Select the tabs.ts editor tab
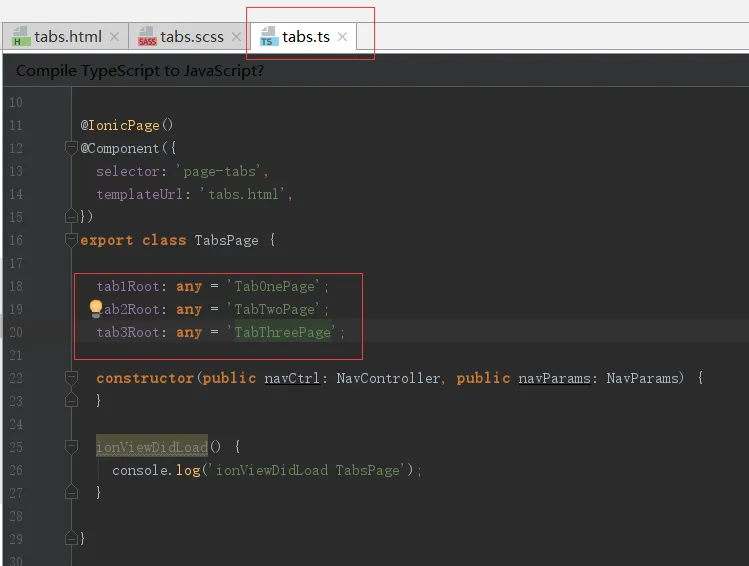The width and height of the screenshot is (749, 566). click(303, 36)
